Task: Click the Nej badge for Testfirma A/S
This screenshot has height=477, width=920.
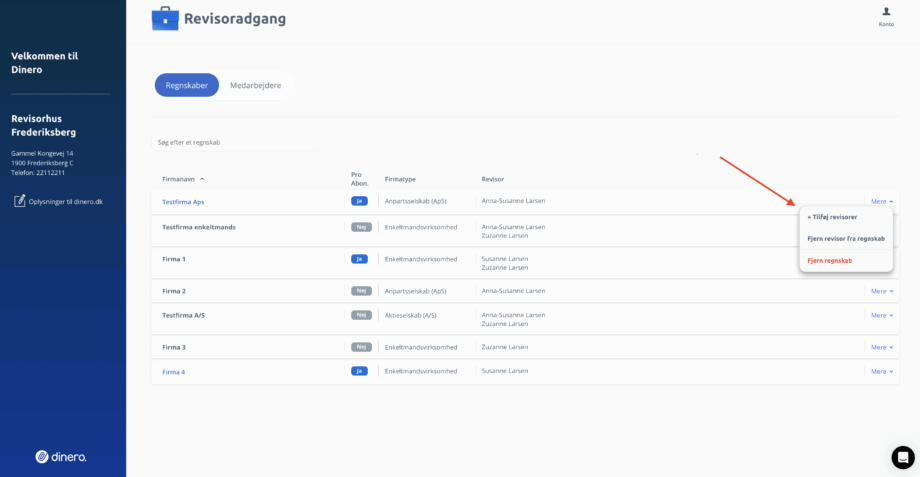Action: pyautogui.click(x=361, y=315)
